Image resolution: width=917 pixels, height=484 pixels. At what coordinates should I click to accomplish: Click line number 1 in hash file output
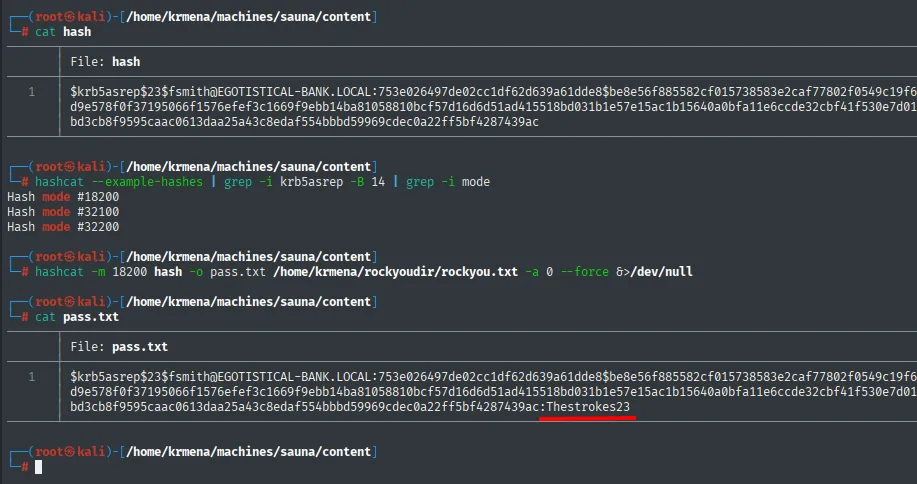pyautogui.click(x=32, y=91)
